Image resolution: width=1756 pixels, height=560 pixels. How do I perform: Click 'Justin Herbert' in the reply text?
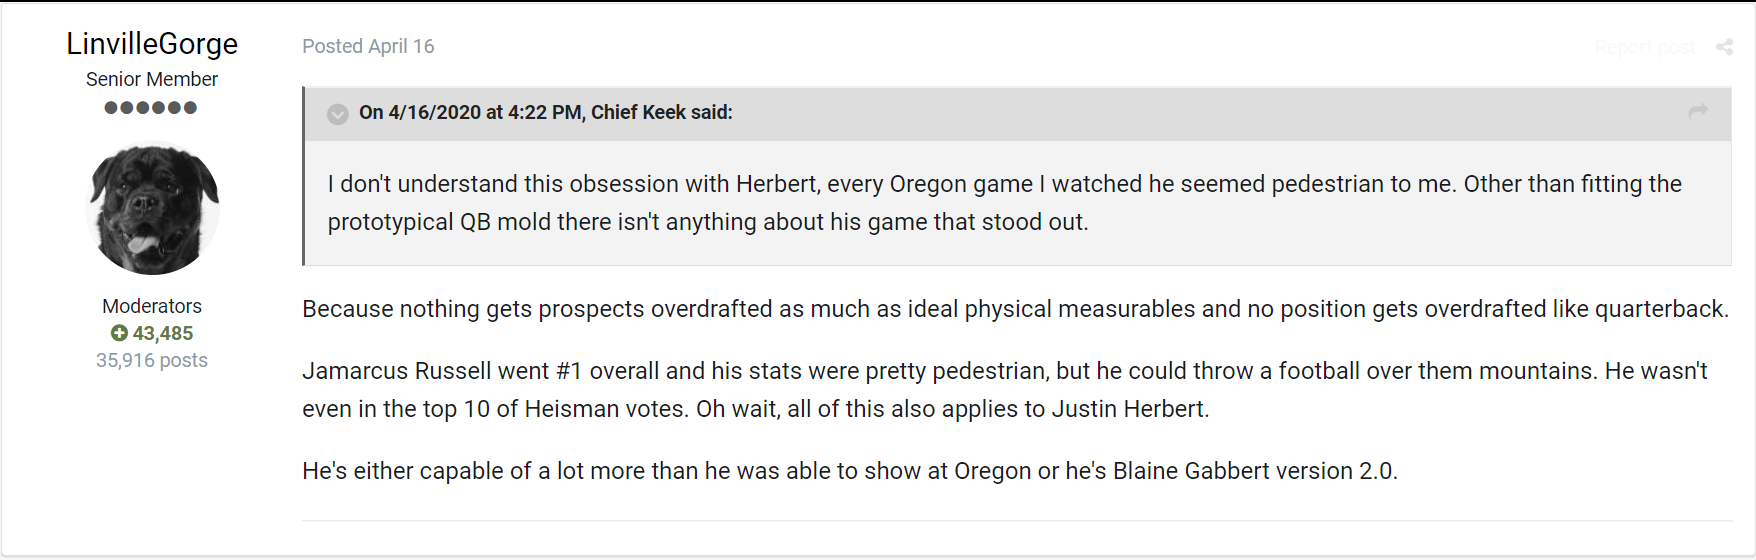1130,409
